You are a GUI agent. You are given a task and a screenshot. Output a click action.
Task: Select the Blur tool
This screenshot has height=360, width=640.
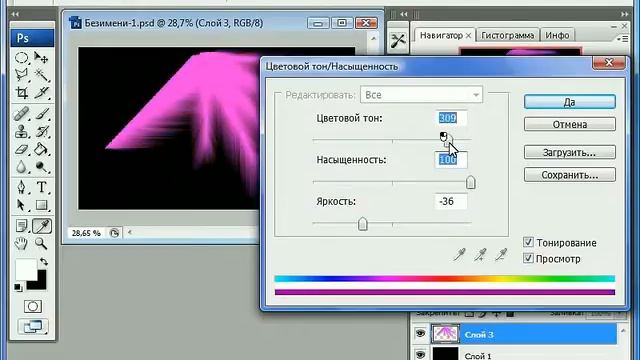click(x=22, y=167)
